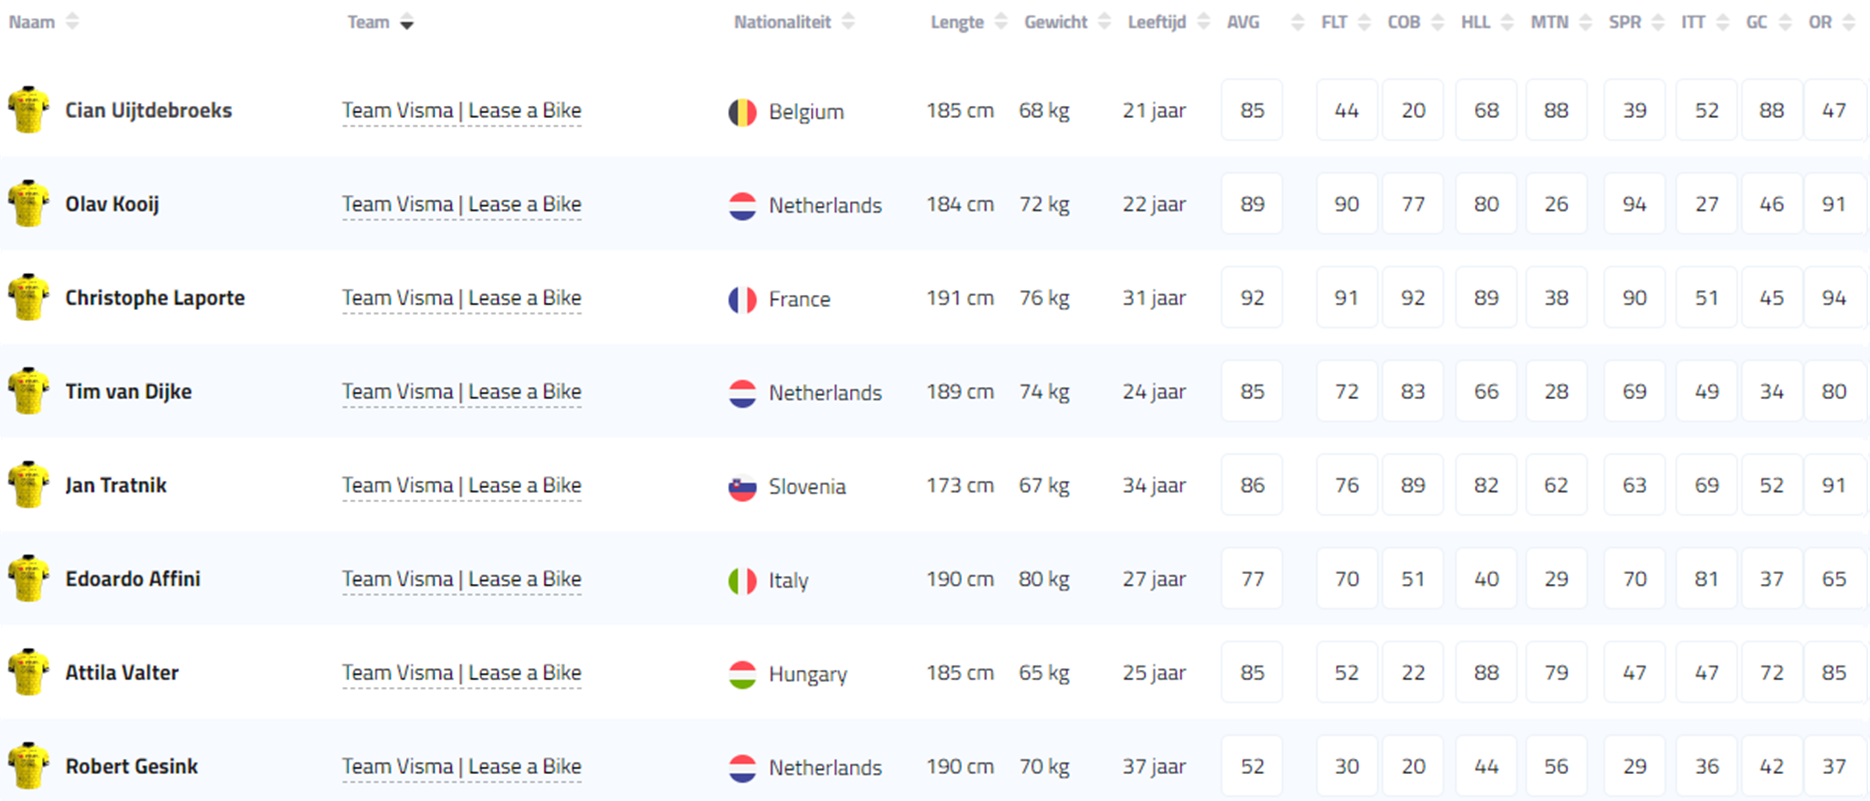
Task: Open Tim van Dijke's rider name
Action: click(x=128, y=391)
